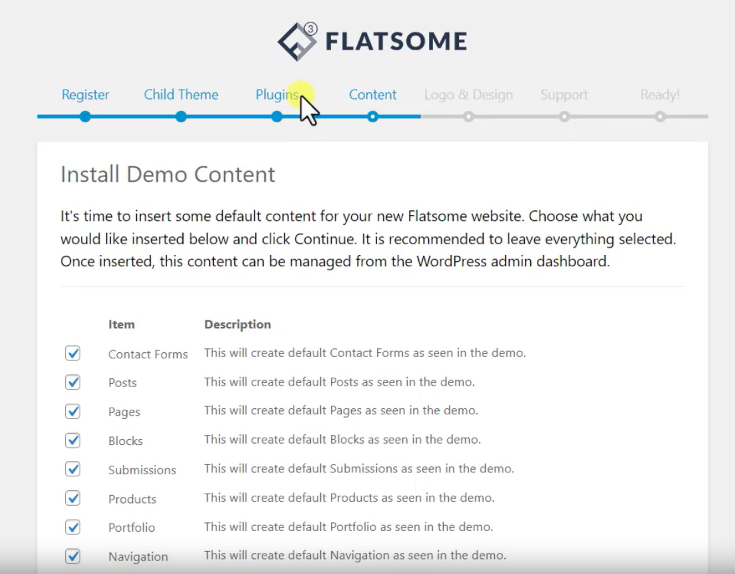Image resolution: width=735 pixels, height=574 pixels.
Task: Click the Blocks item label
Action: [x=125, y=441]
